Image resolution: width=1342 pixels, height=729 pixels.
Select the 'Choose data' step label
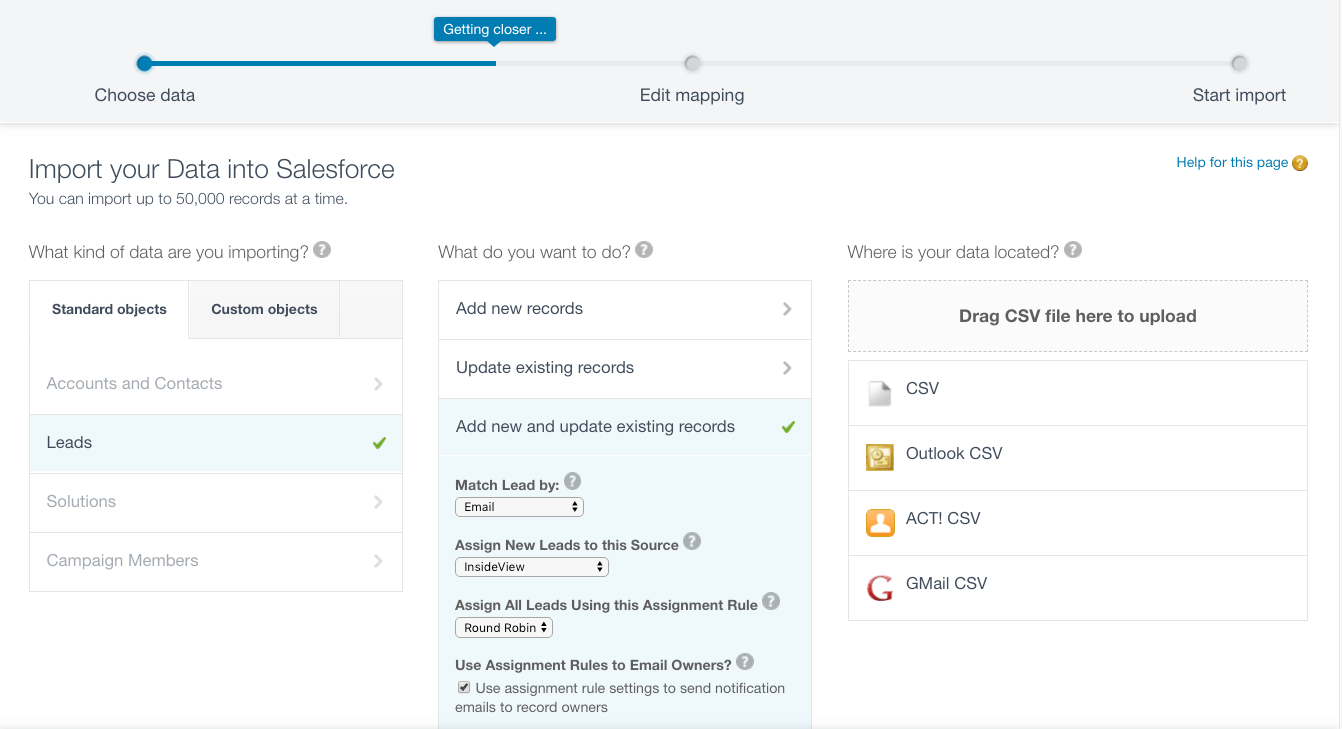tap(145, 96)
